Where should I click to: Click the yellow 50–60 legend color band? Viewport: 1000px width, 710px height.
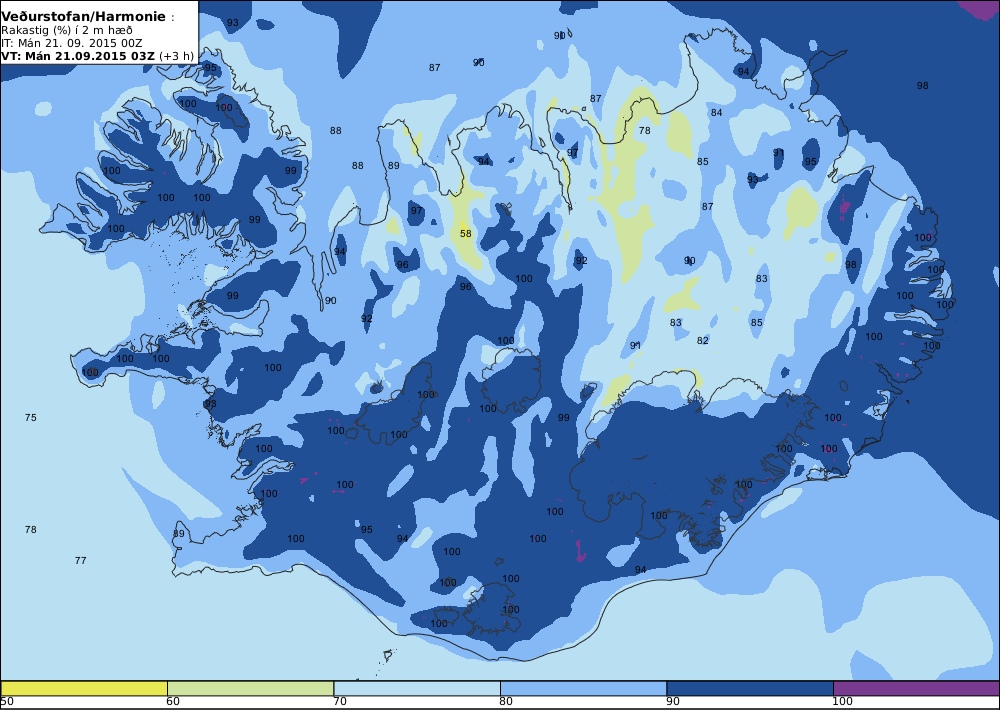[x=84, y=688]
